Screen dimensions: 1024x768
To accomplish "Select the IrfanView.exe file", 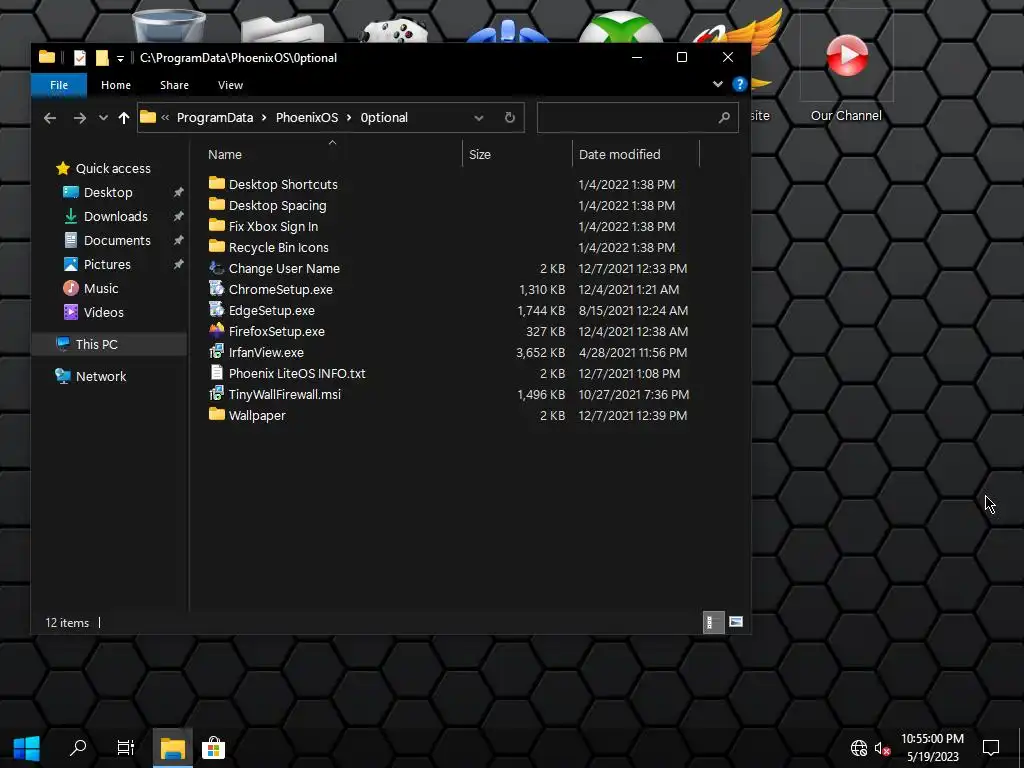I will click(x=266, y=353).
